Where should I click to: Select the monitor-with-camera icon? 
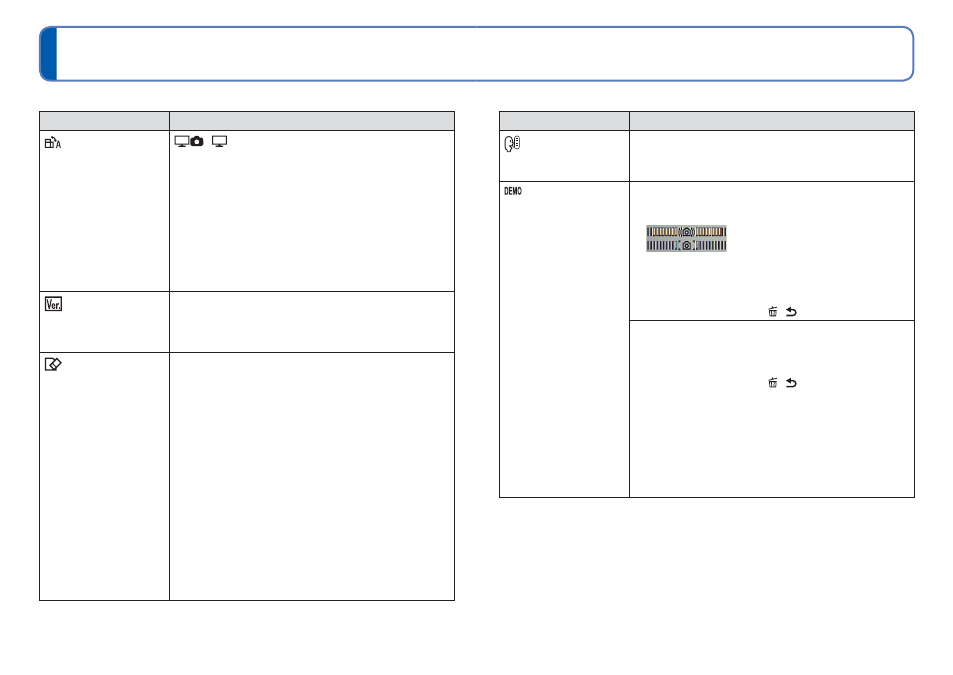coord(189,141)
